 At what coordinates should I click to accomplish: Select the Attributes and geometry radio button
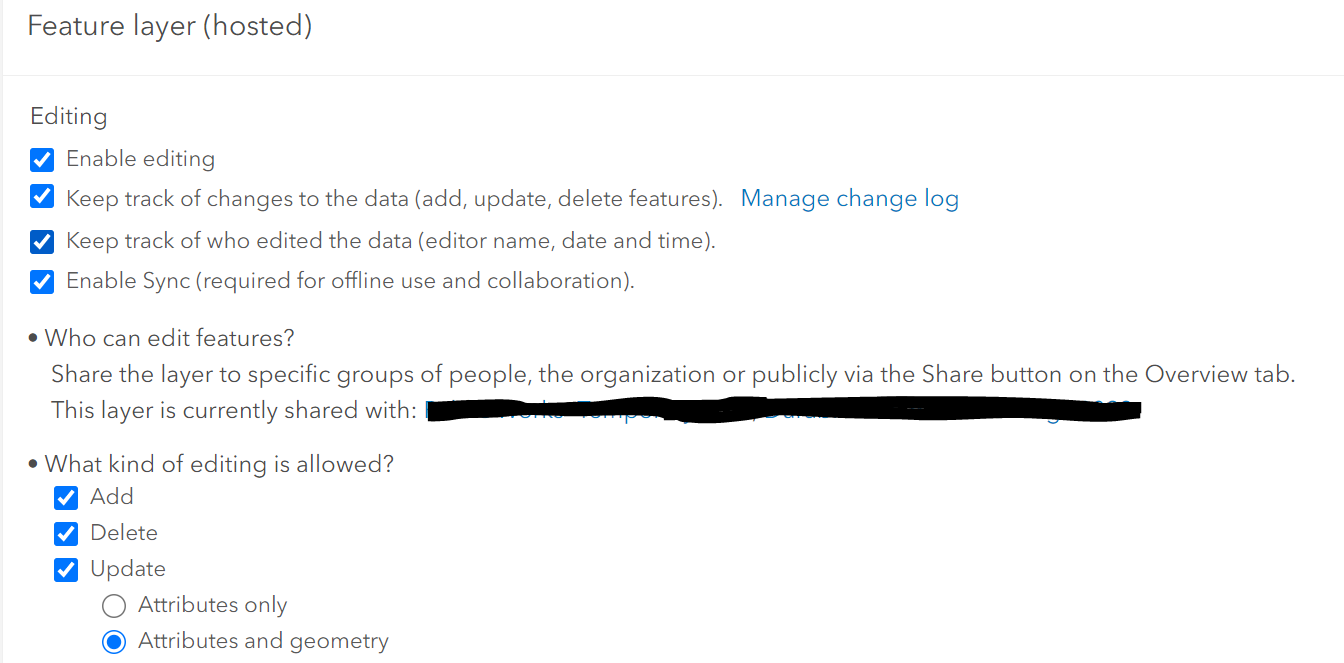(114, 641)
